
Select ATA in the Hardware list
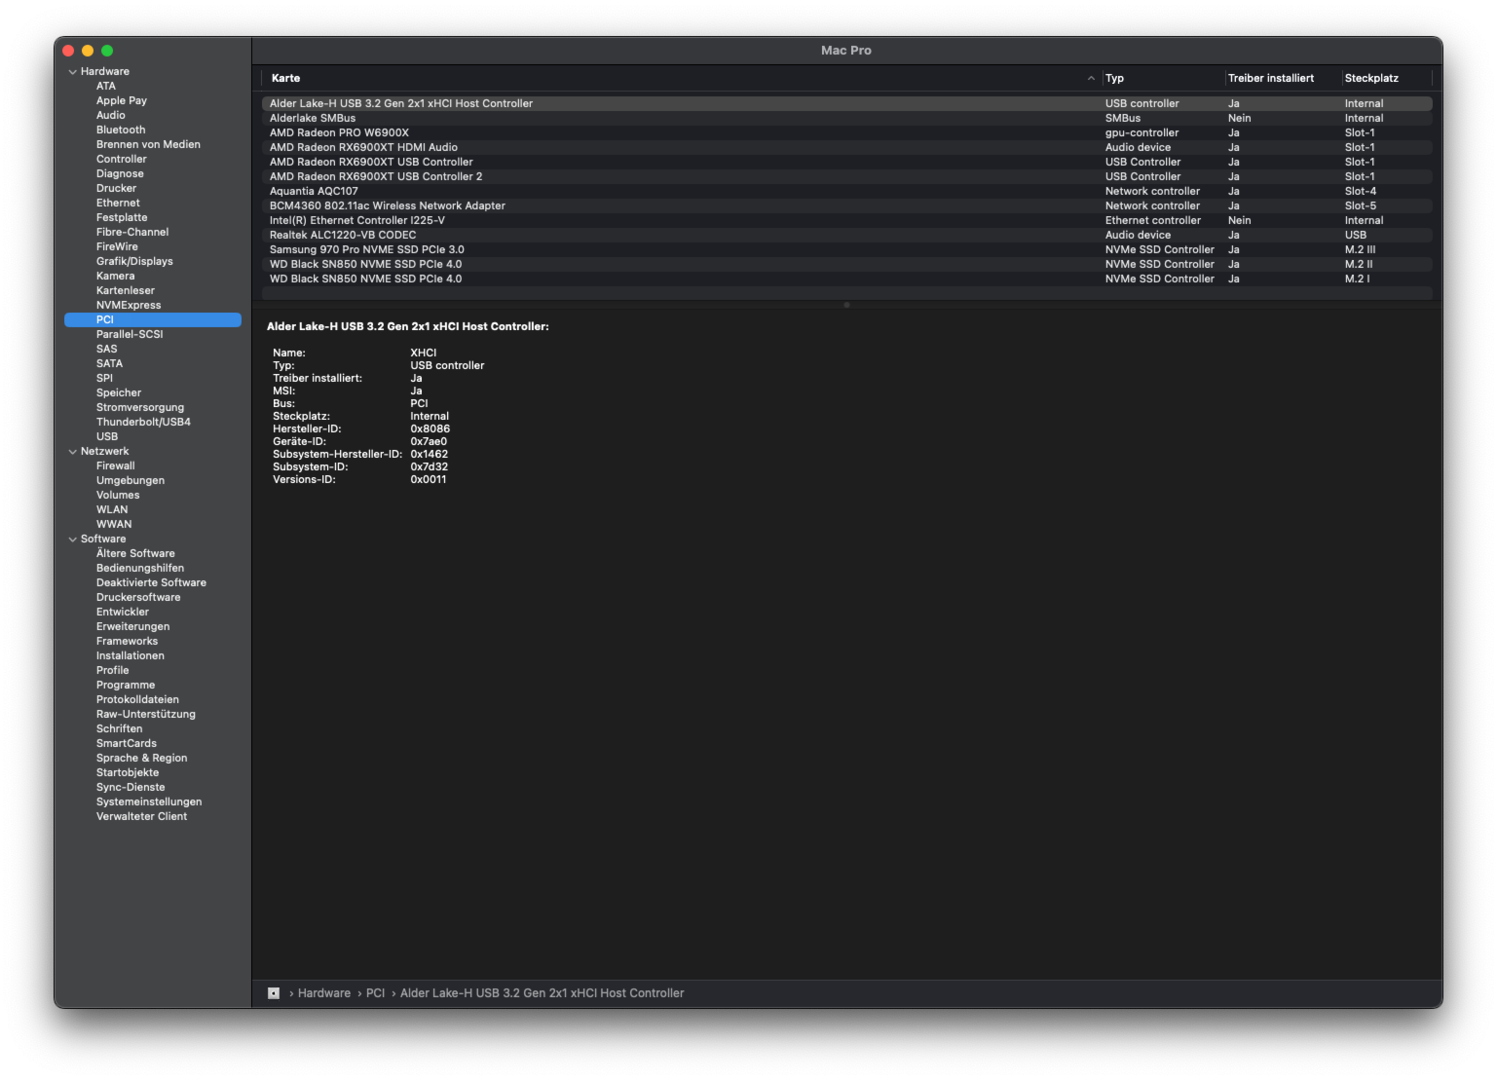coord(106,86)
